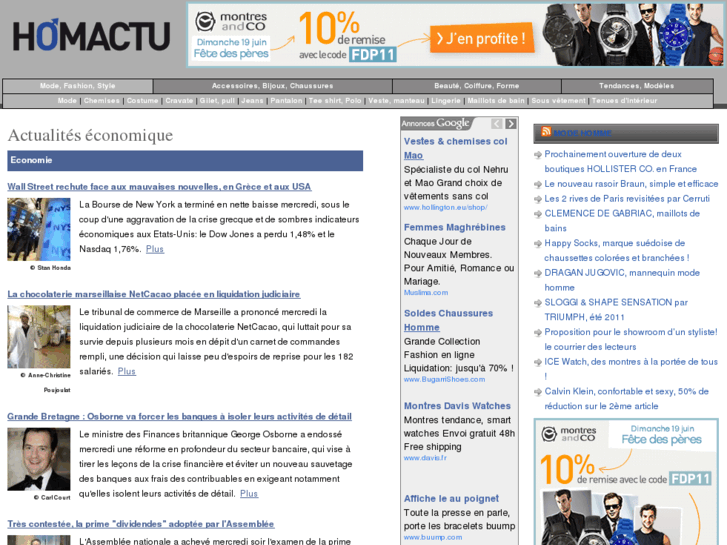Click Plus link after NetCacao summary

127,372
